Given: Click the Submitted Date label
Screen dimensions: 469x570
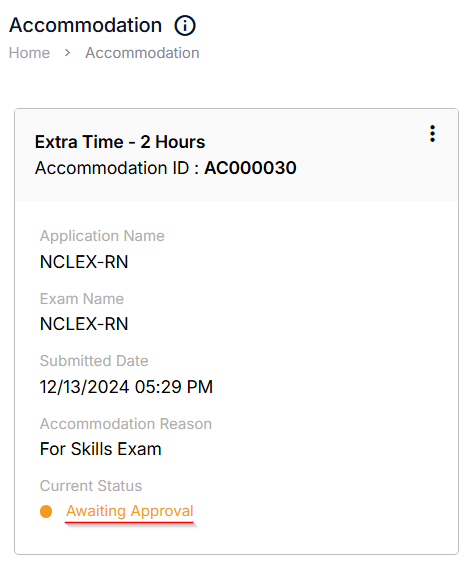Looking at the screenshot, I should coord(94,361).
